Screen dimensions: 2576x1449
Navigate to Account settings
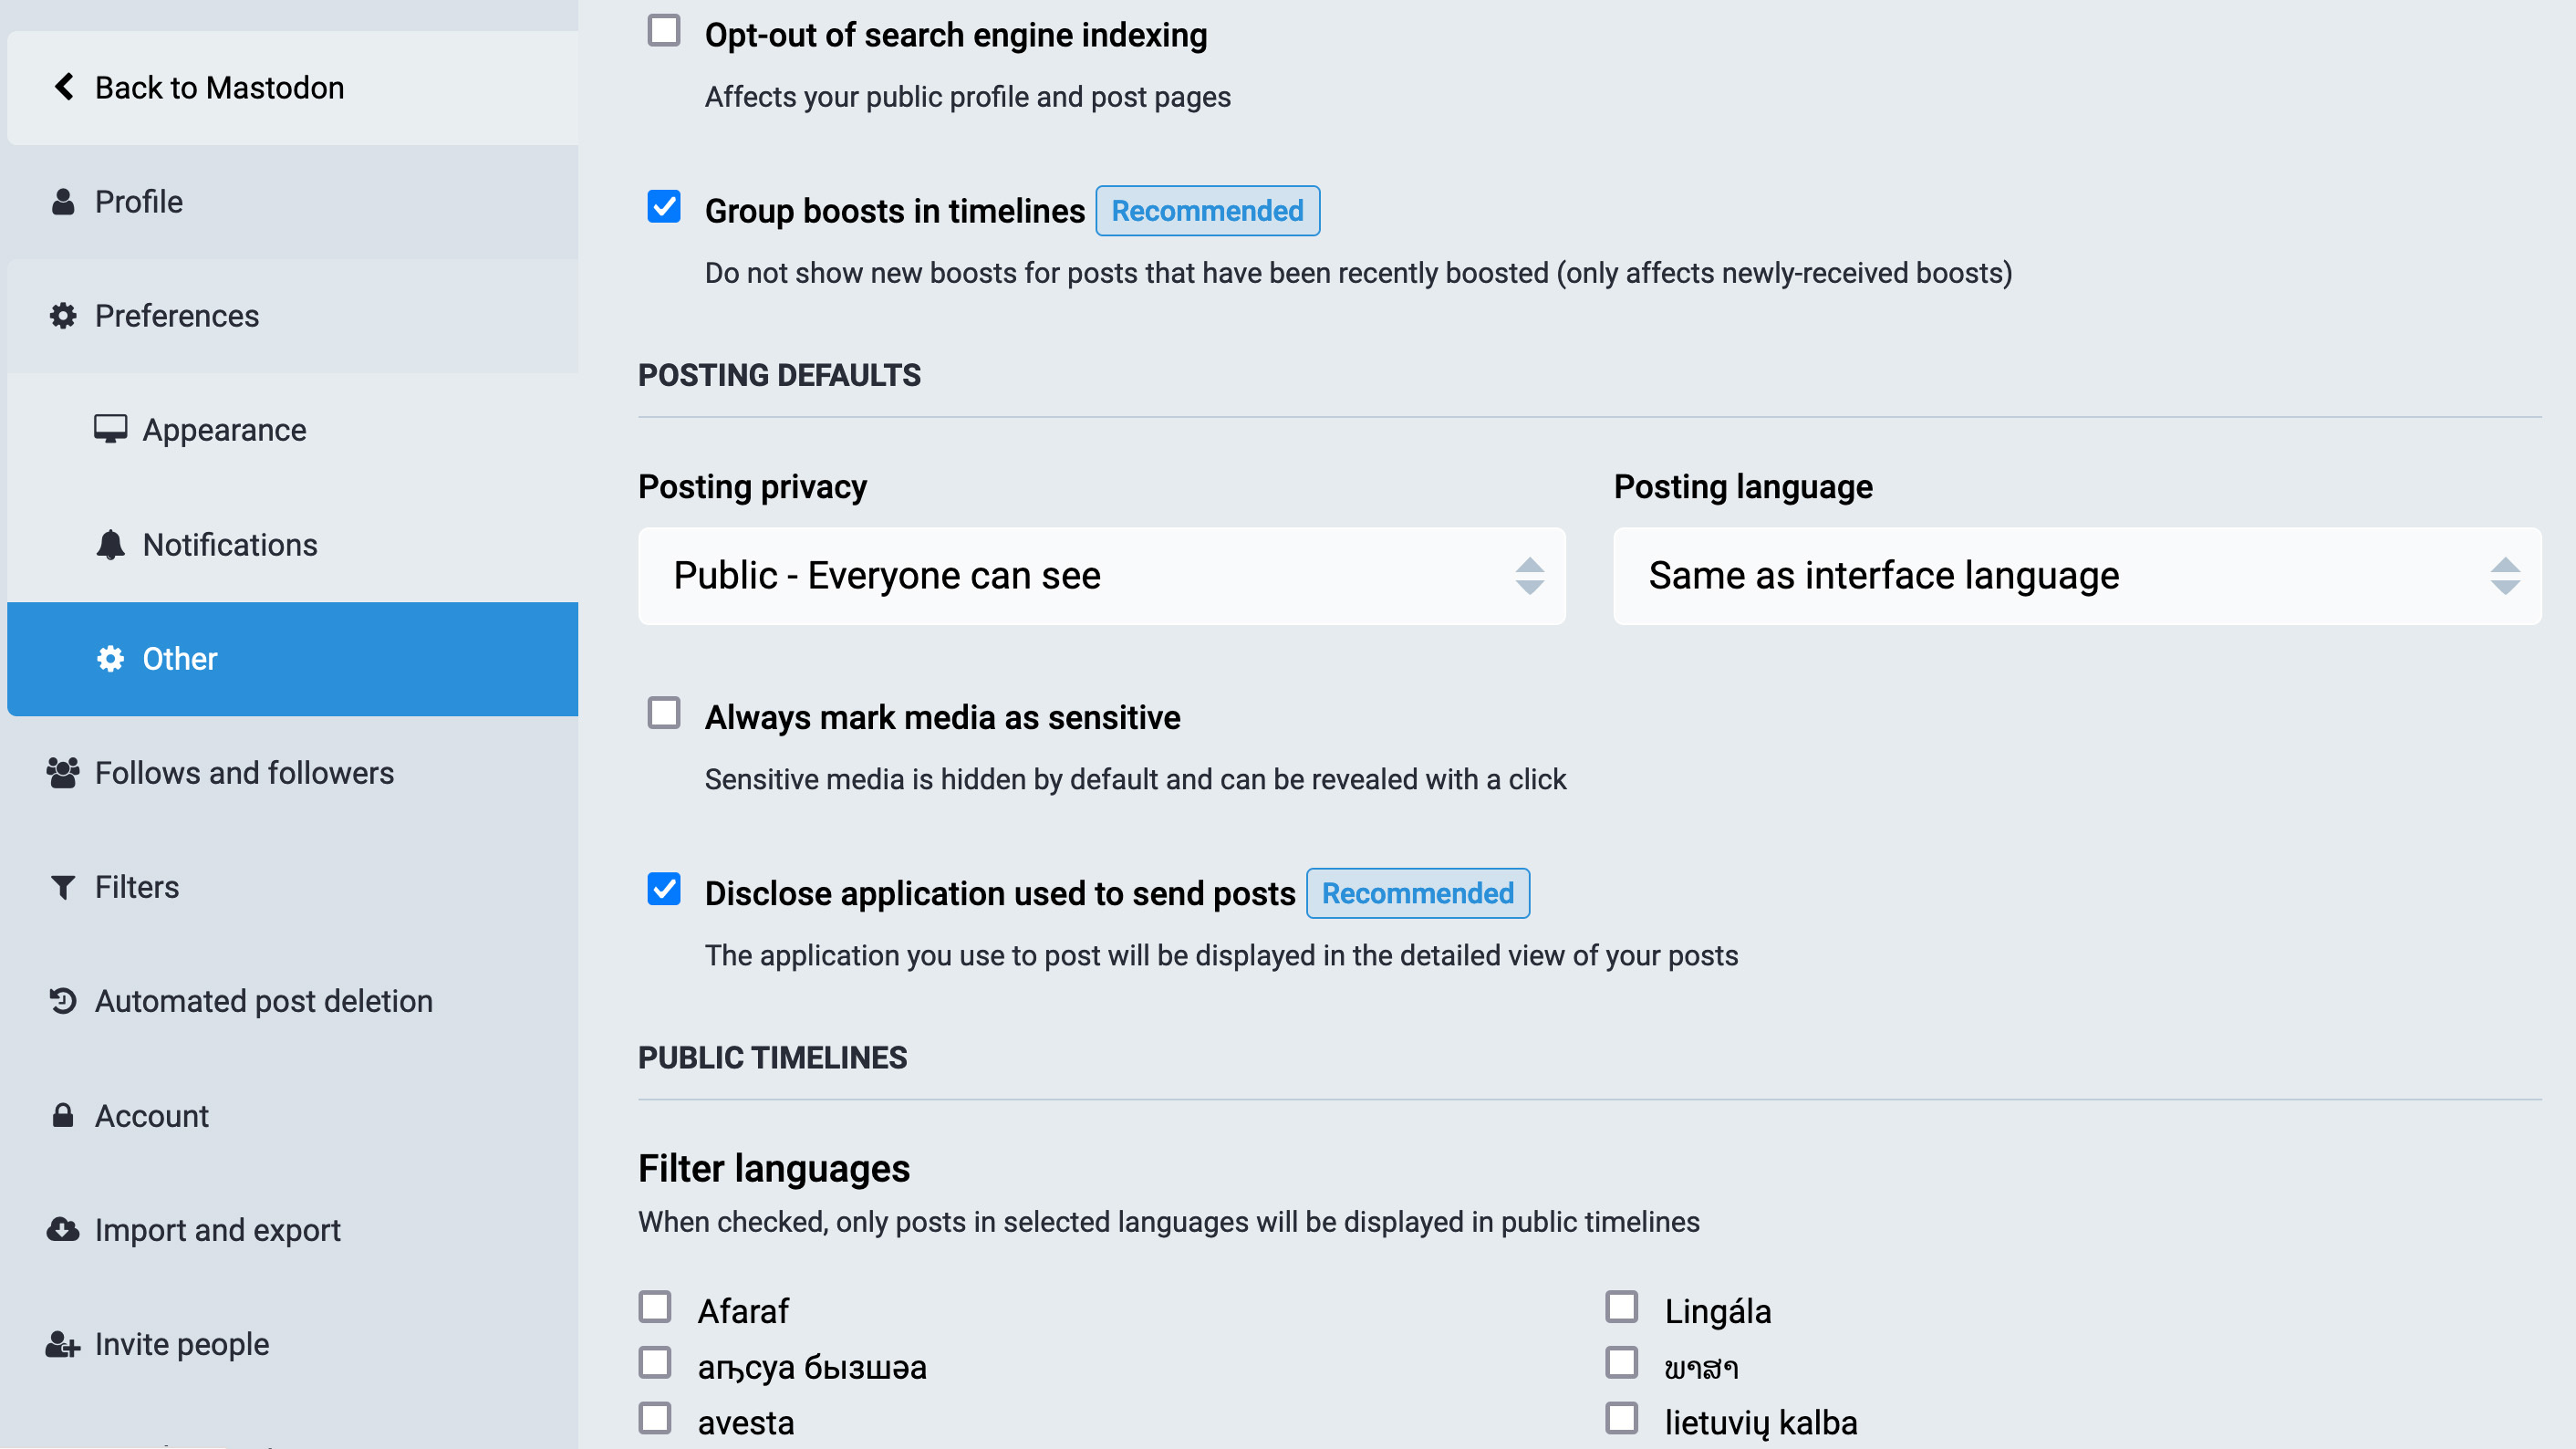(151, 1115)
